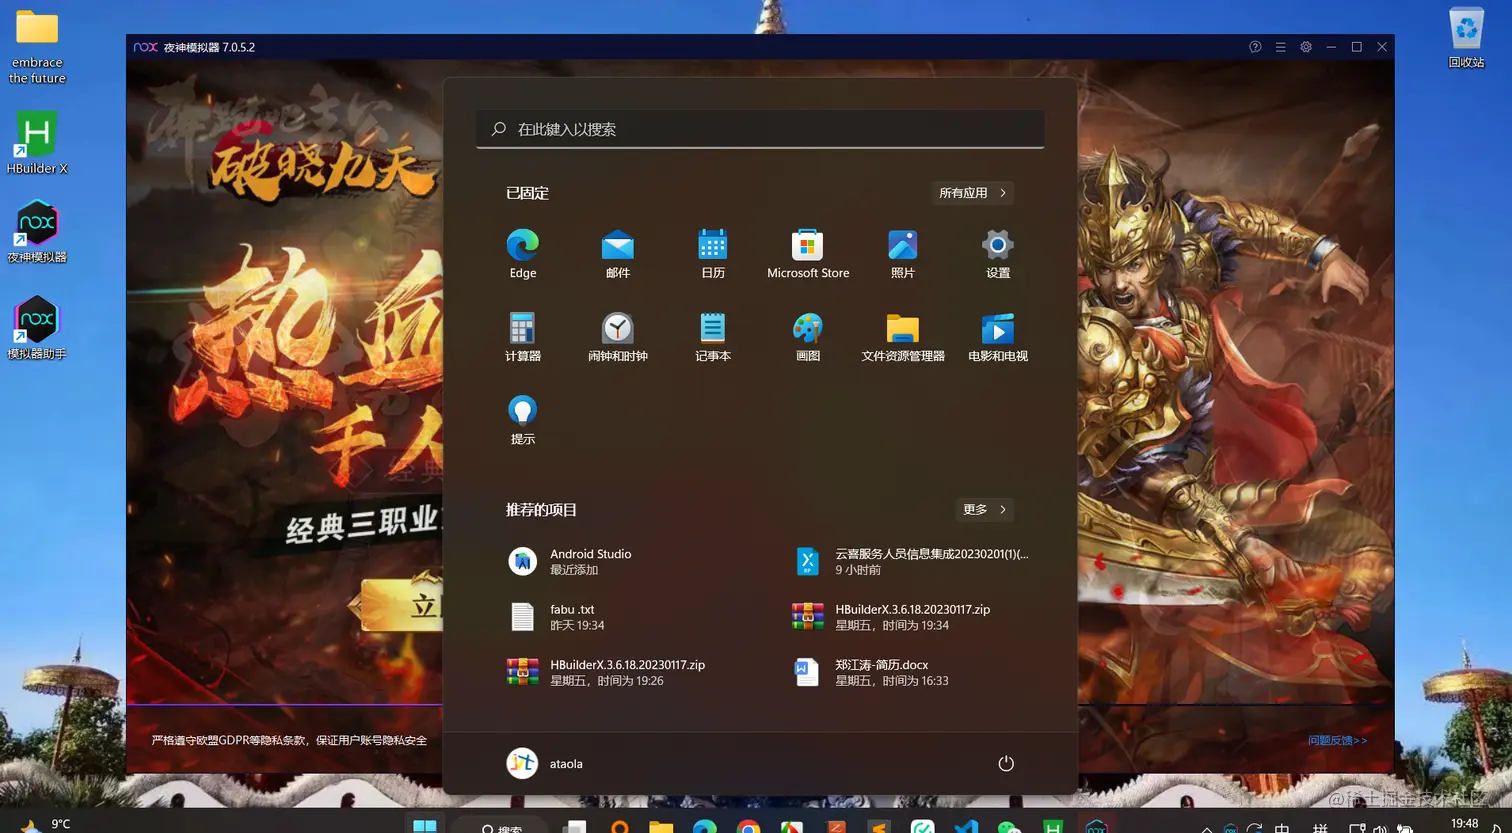Click the 9°C weather widget

click(45, 825)
